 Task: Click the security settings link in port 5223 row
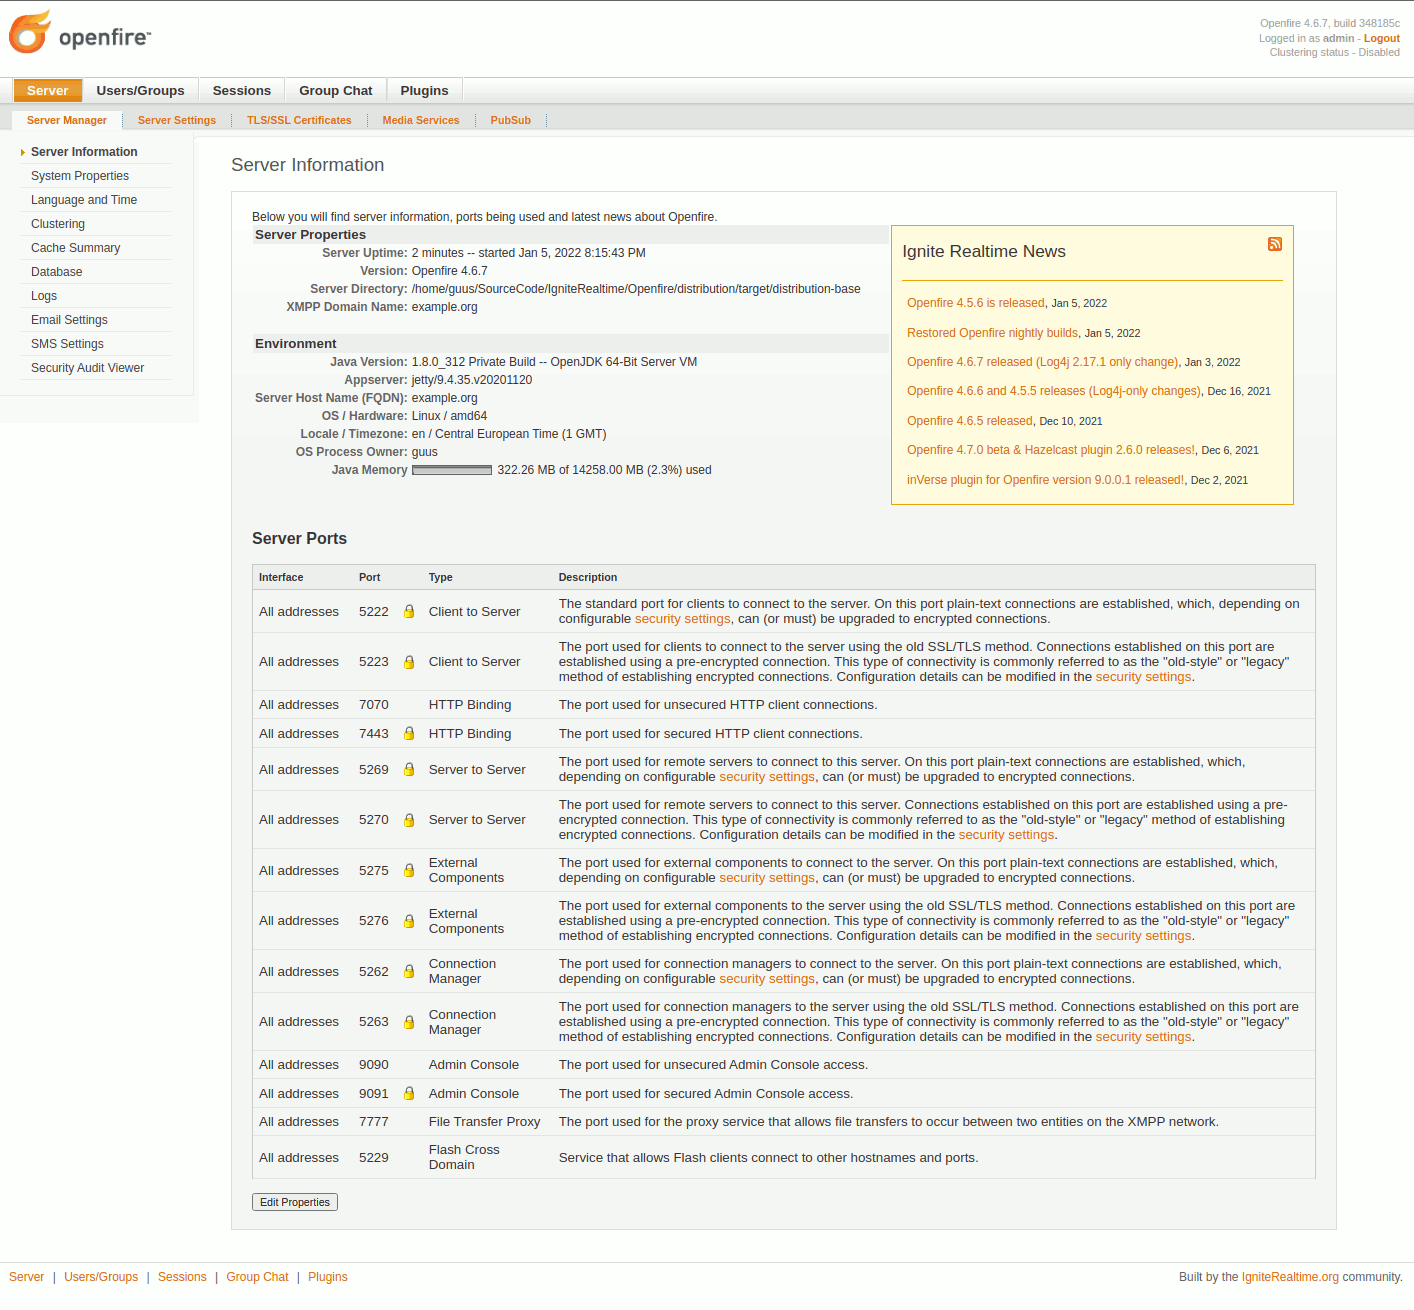1144,677
